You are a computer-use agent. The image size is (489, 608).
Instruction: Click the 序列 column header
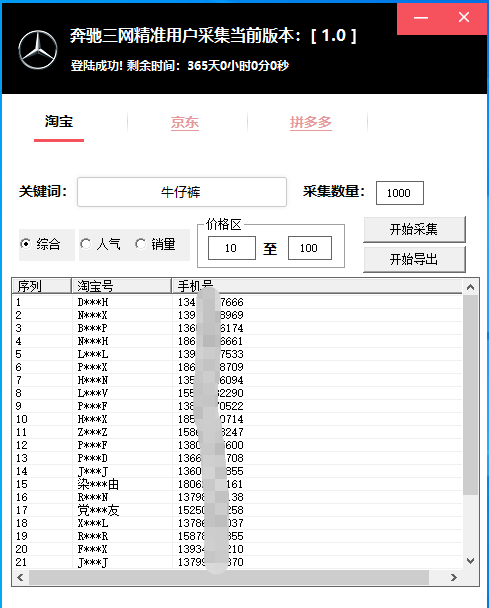click(x=41, y=286)
